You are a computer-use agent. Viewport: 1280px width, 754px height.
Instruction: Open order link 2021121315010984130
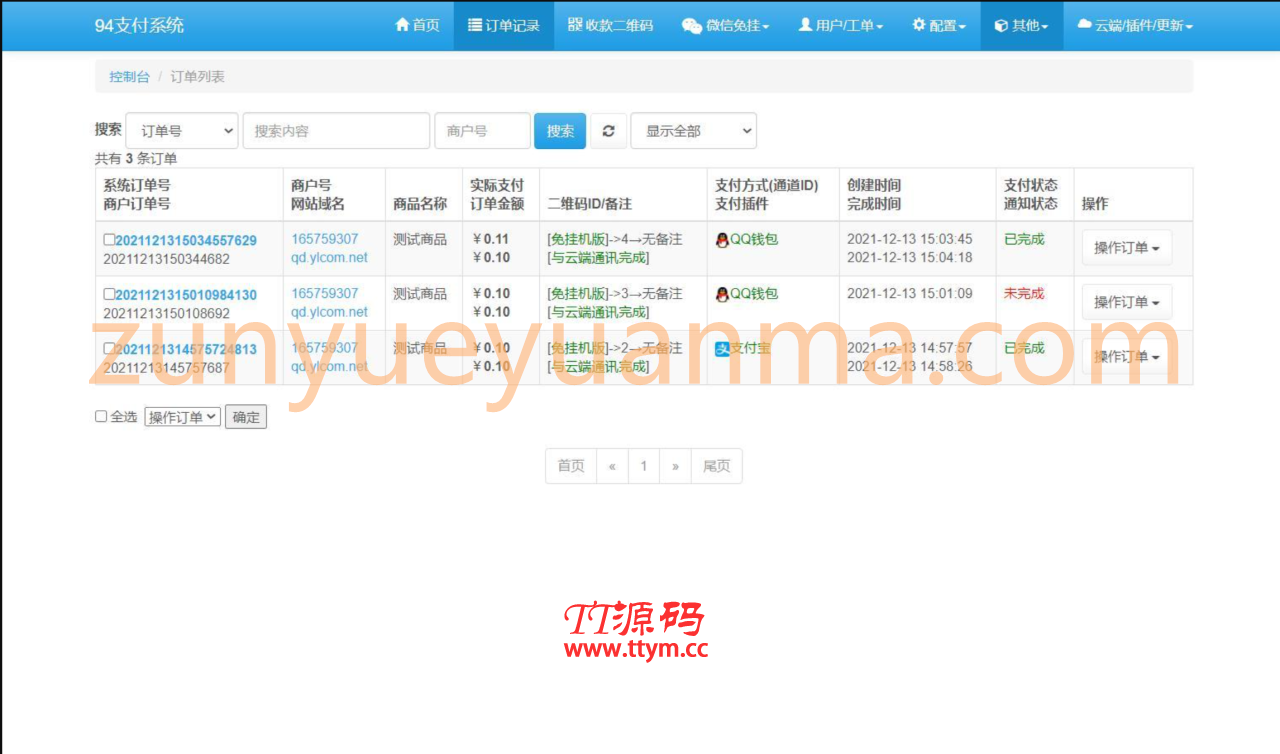tap(186, 294)
